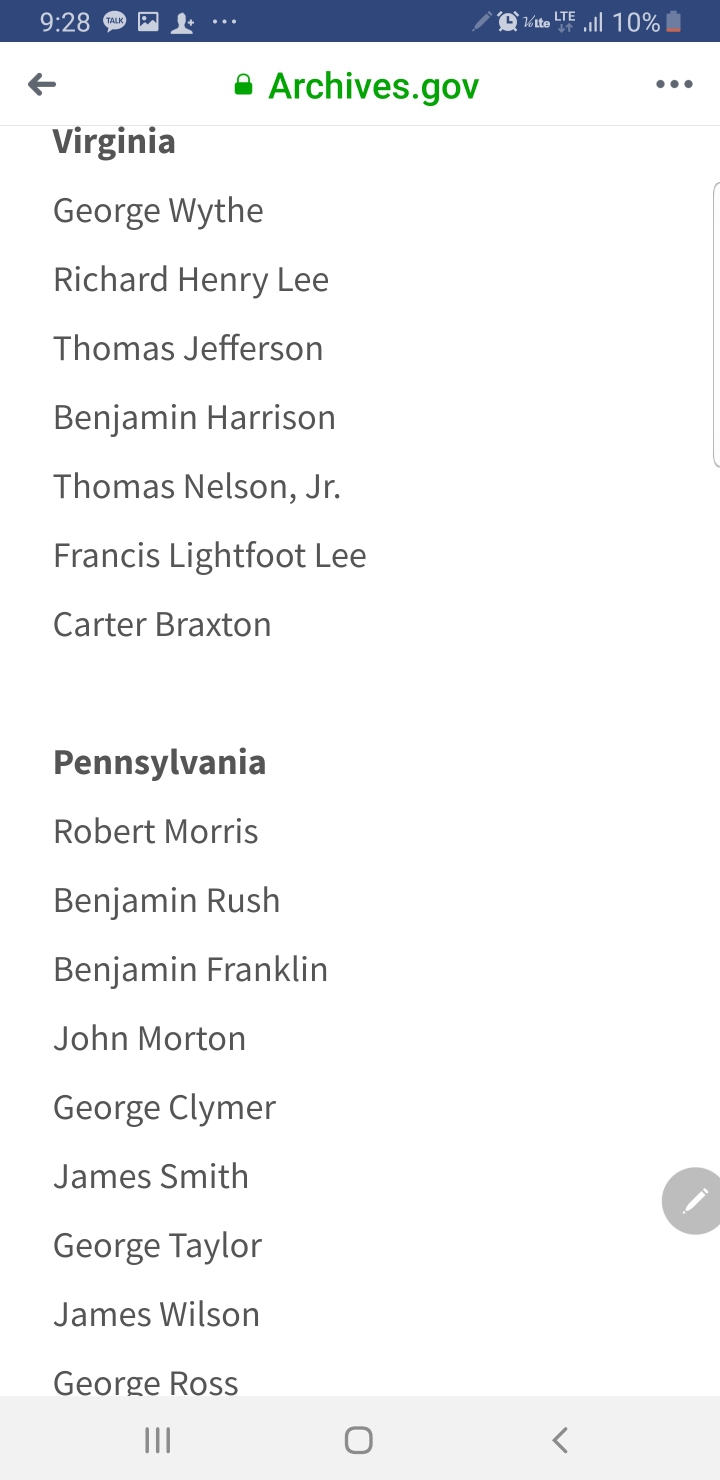This screenshot has height=1480, width=720.
Task: Tap the gallery image notification icon
Action: click(148, 22)
